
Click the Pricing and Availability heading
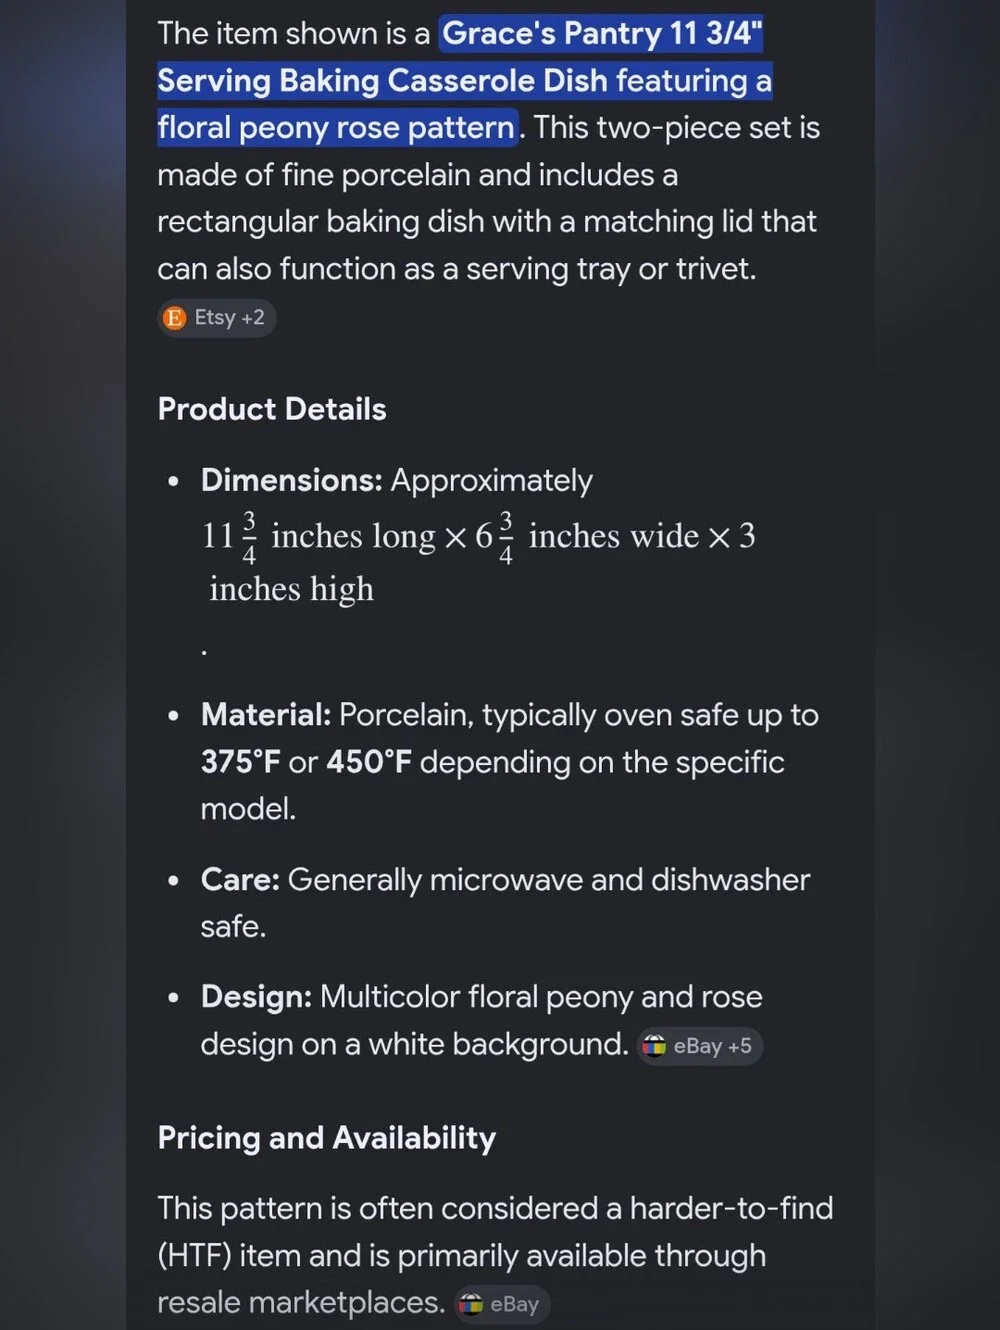click(x=327, y=1138)
